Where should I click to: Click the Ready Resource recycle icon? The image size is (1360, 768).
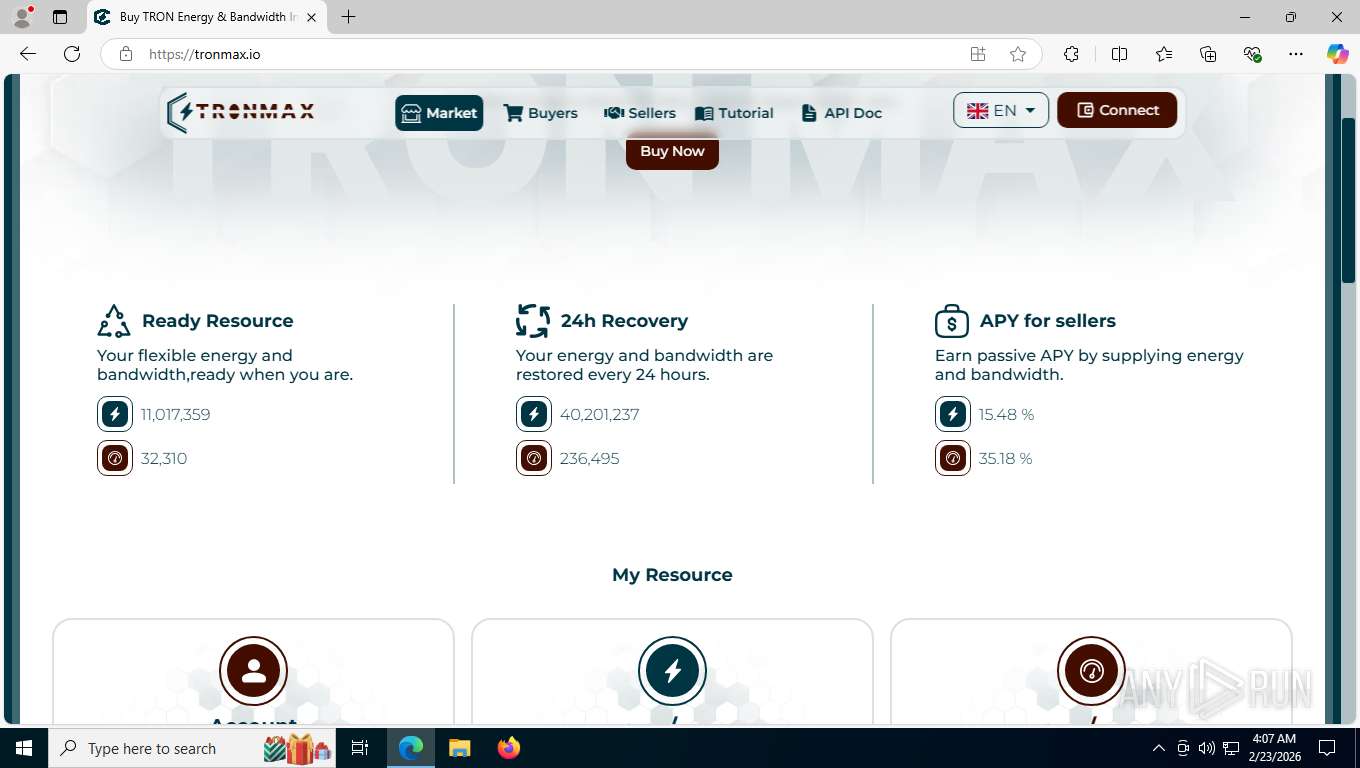(x=114, y=321)
